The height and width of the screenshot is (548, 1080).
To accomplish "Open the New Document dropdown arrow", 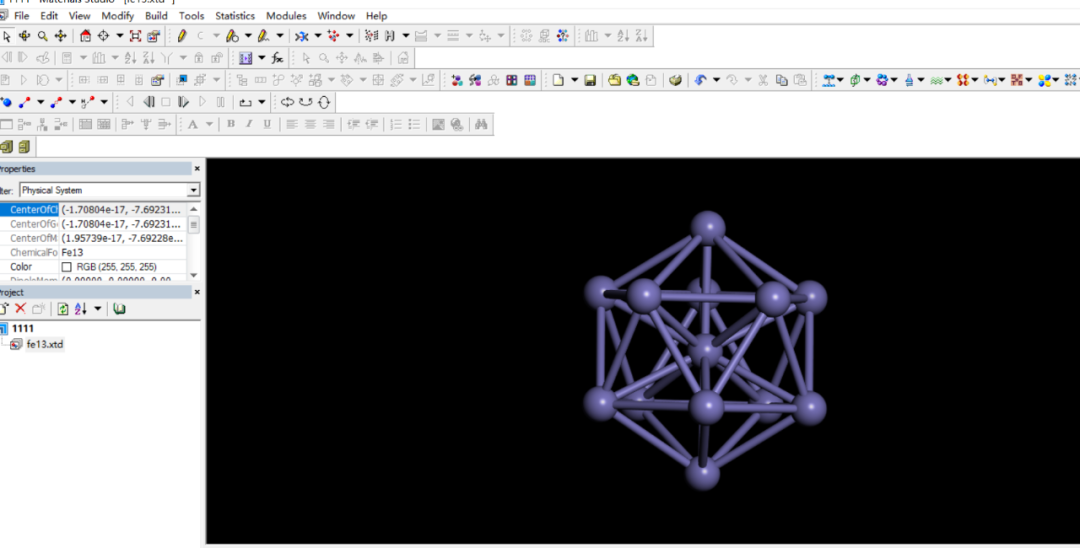I will (574, 81).
